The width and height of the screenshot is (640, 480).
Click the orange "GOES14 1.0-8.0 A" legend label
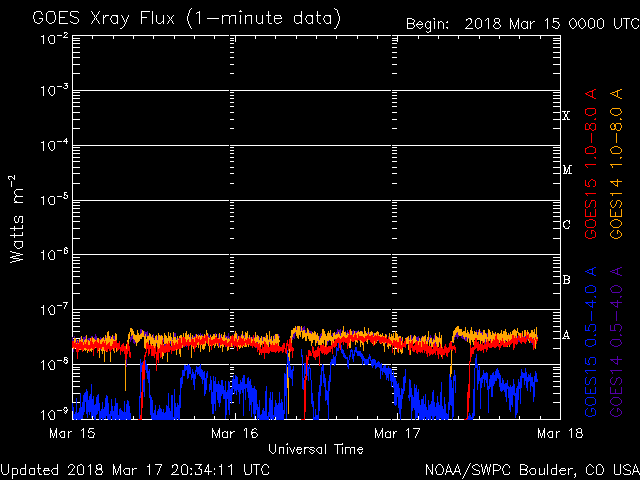616,164
